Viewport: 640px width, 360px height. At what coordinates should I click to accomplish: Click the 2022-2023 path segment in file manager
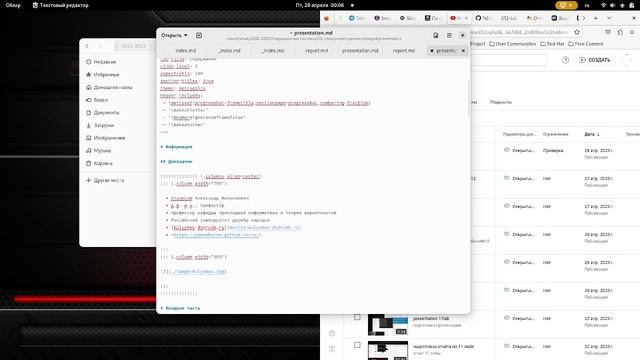133,46
